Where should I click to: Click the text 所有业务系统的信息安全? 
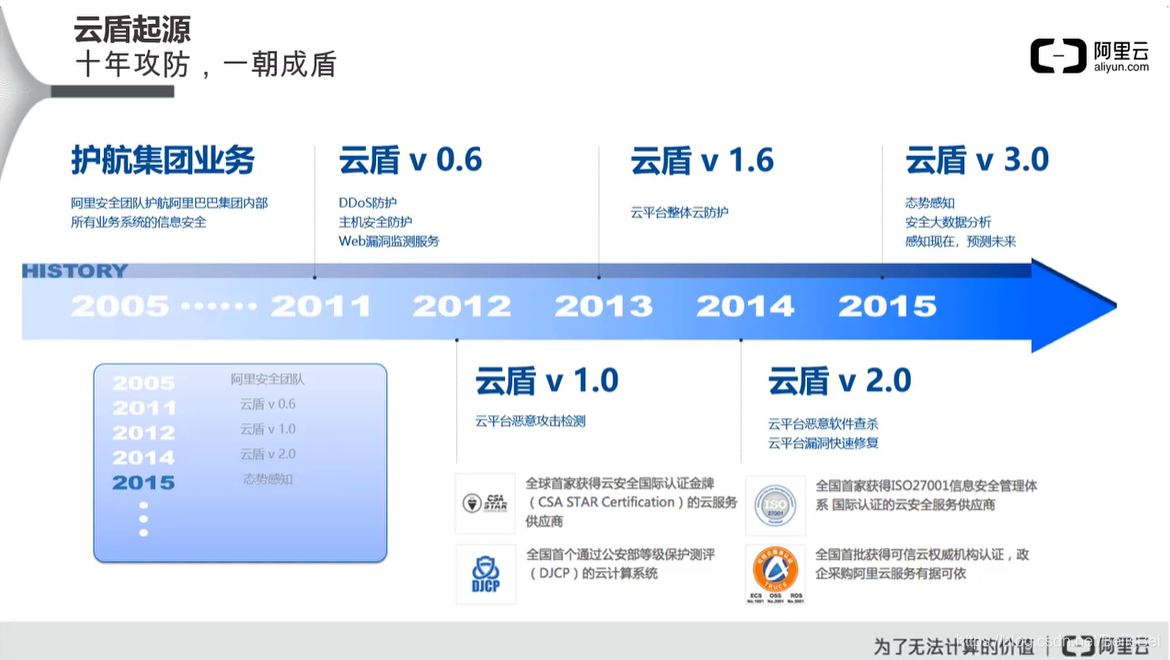139,222
